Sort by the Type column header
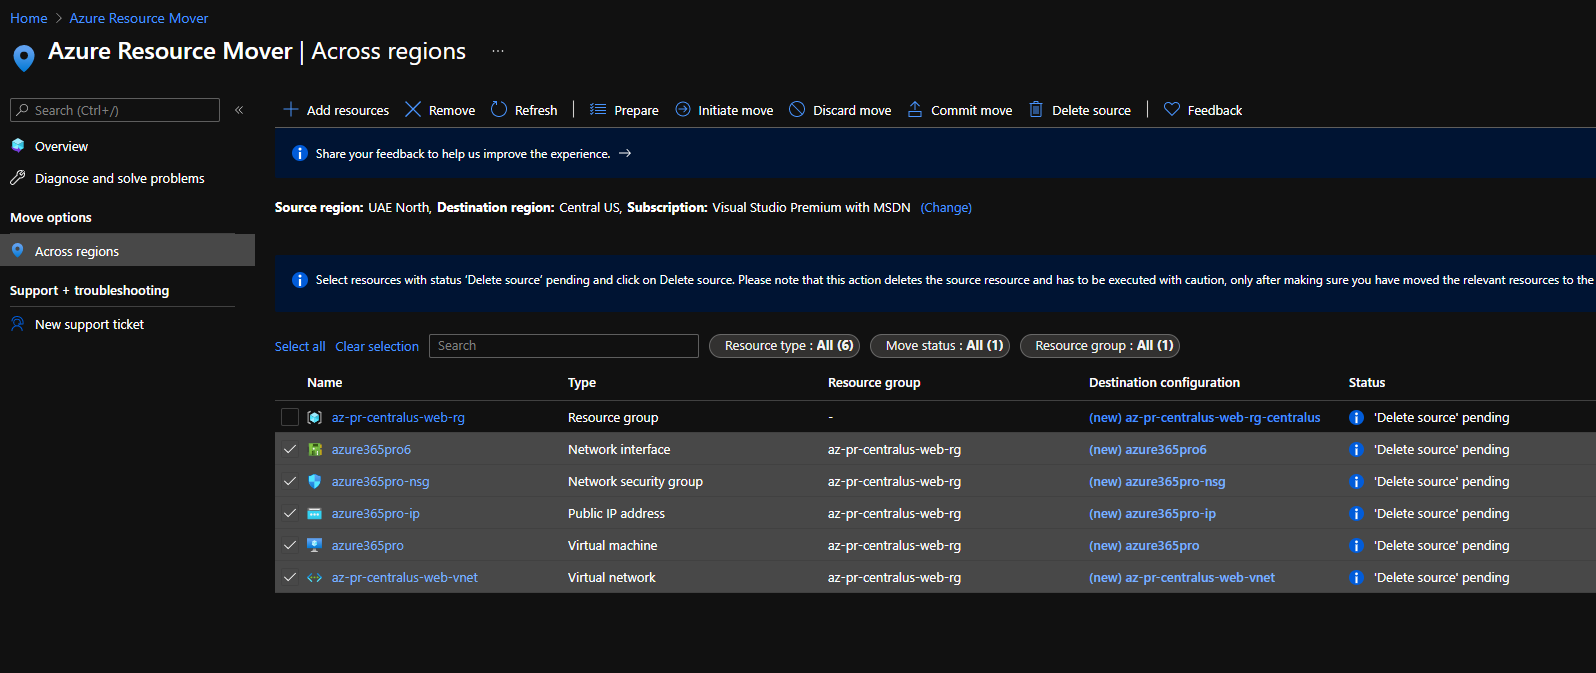This screenshot has width=1596, height=673. (x=582, y=382)
